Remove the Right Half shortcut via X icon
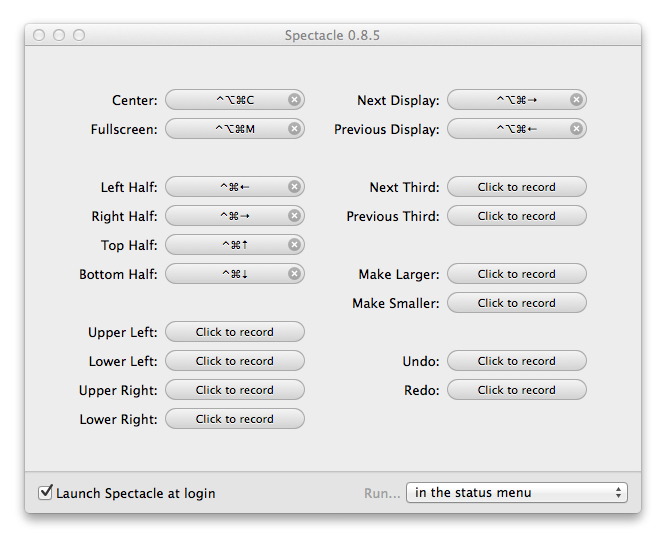Viewport: 666px width, 551px height. (294, 216)
